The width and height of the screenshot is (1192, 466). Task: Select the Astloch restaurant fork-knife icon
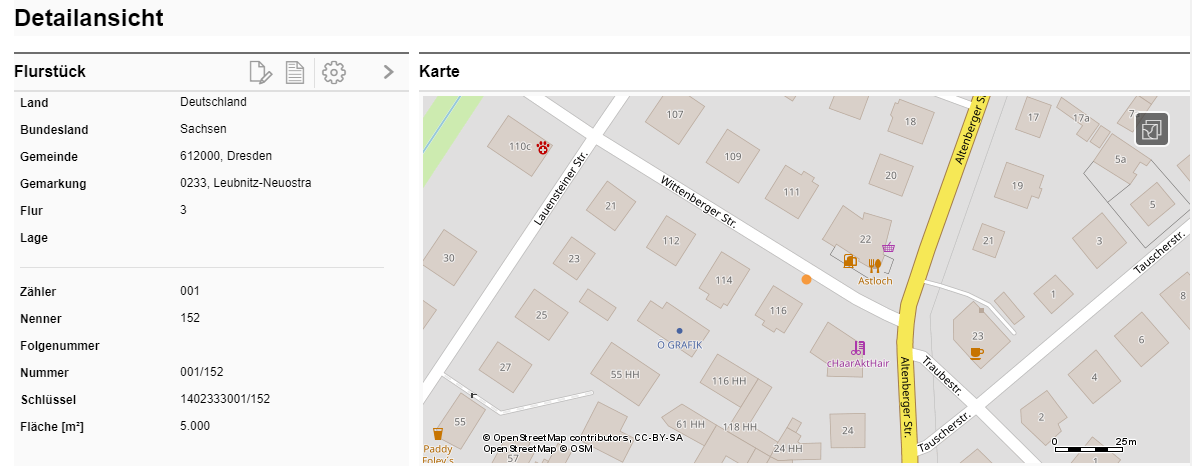(x=875, y=265)
